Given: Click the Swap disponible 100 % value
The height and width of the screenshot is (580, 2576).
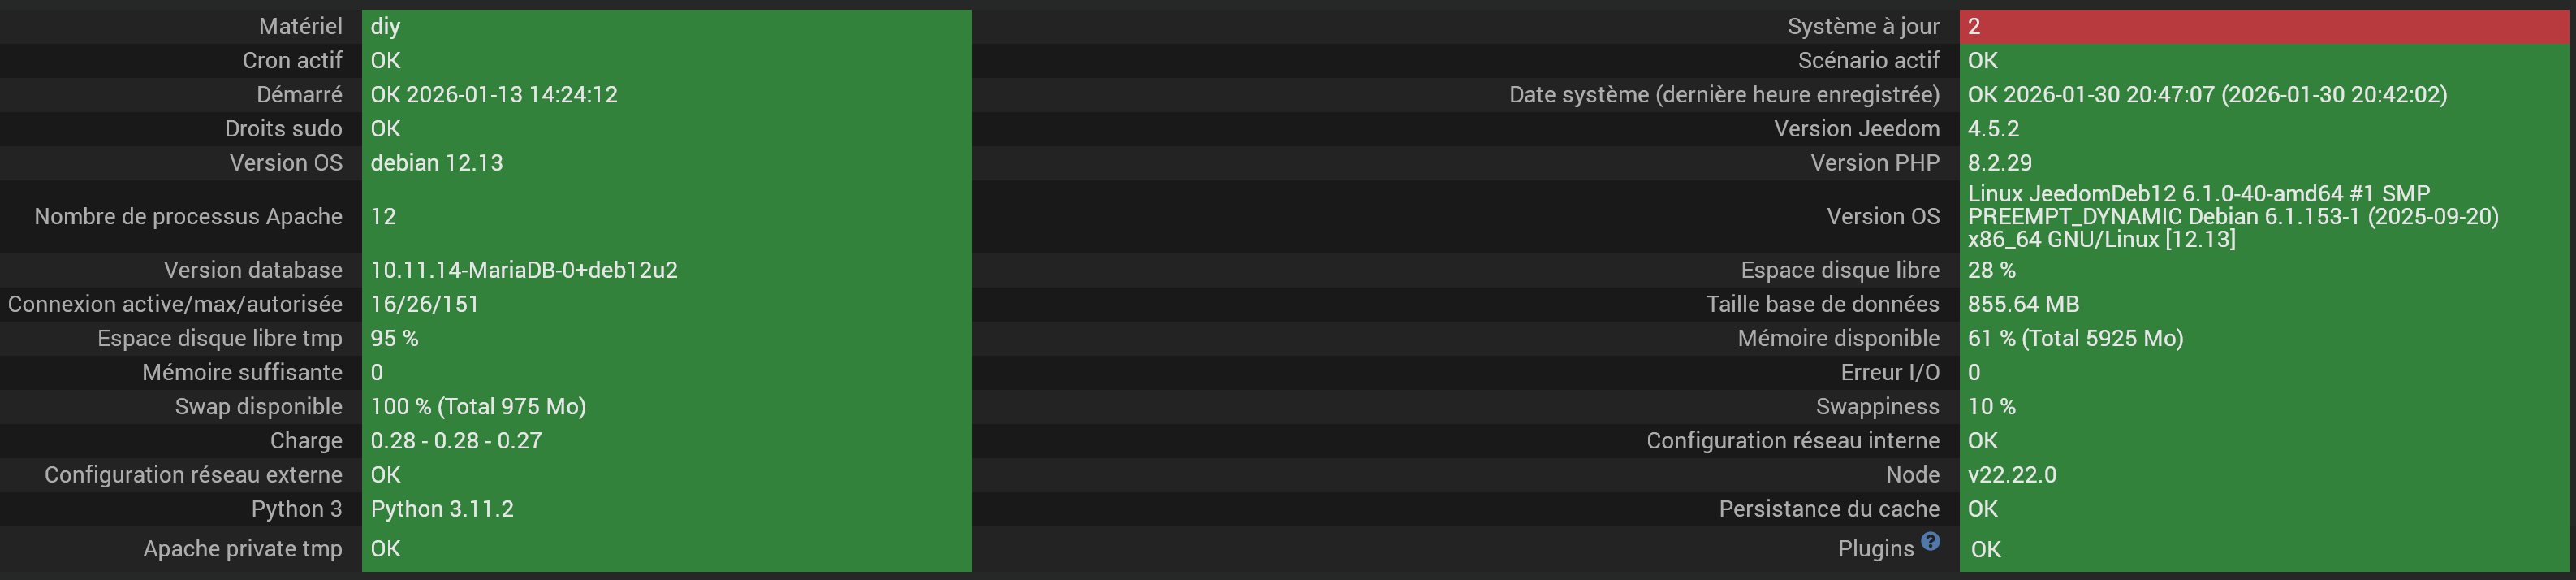Looking at the screenshot, I should [478, 407].
